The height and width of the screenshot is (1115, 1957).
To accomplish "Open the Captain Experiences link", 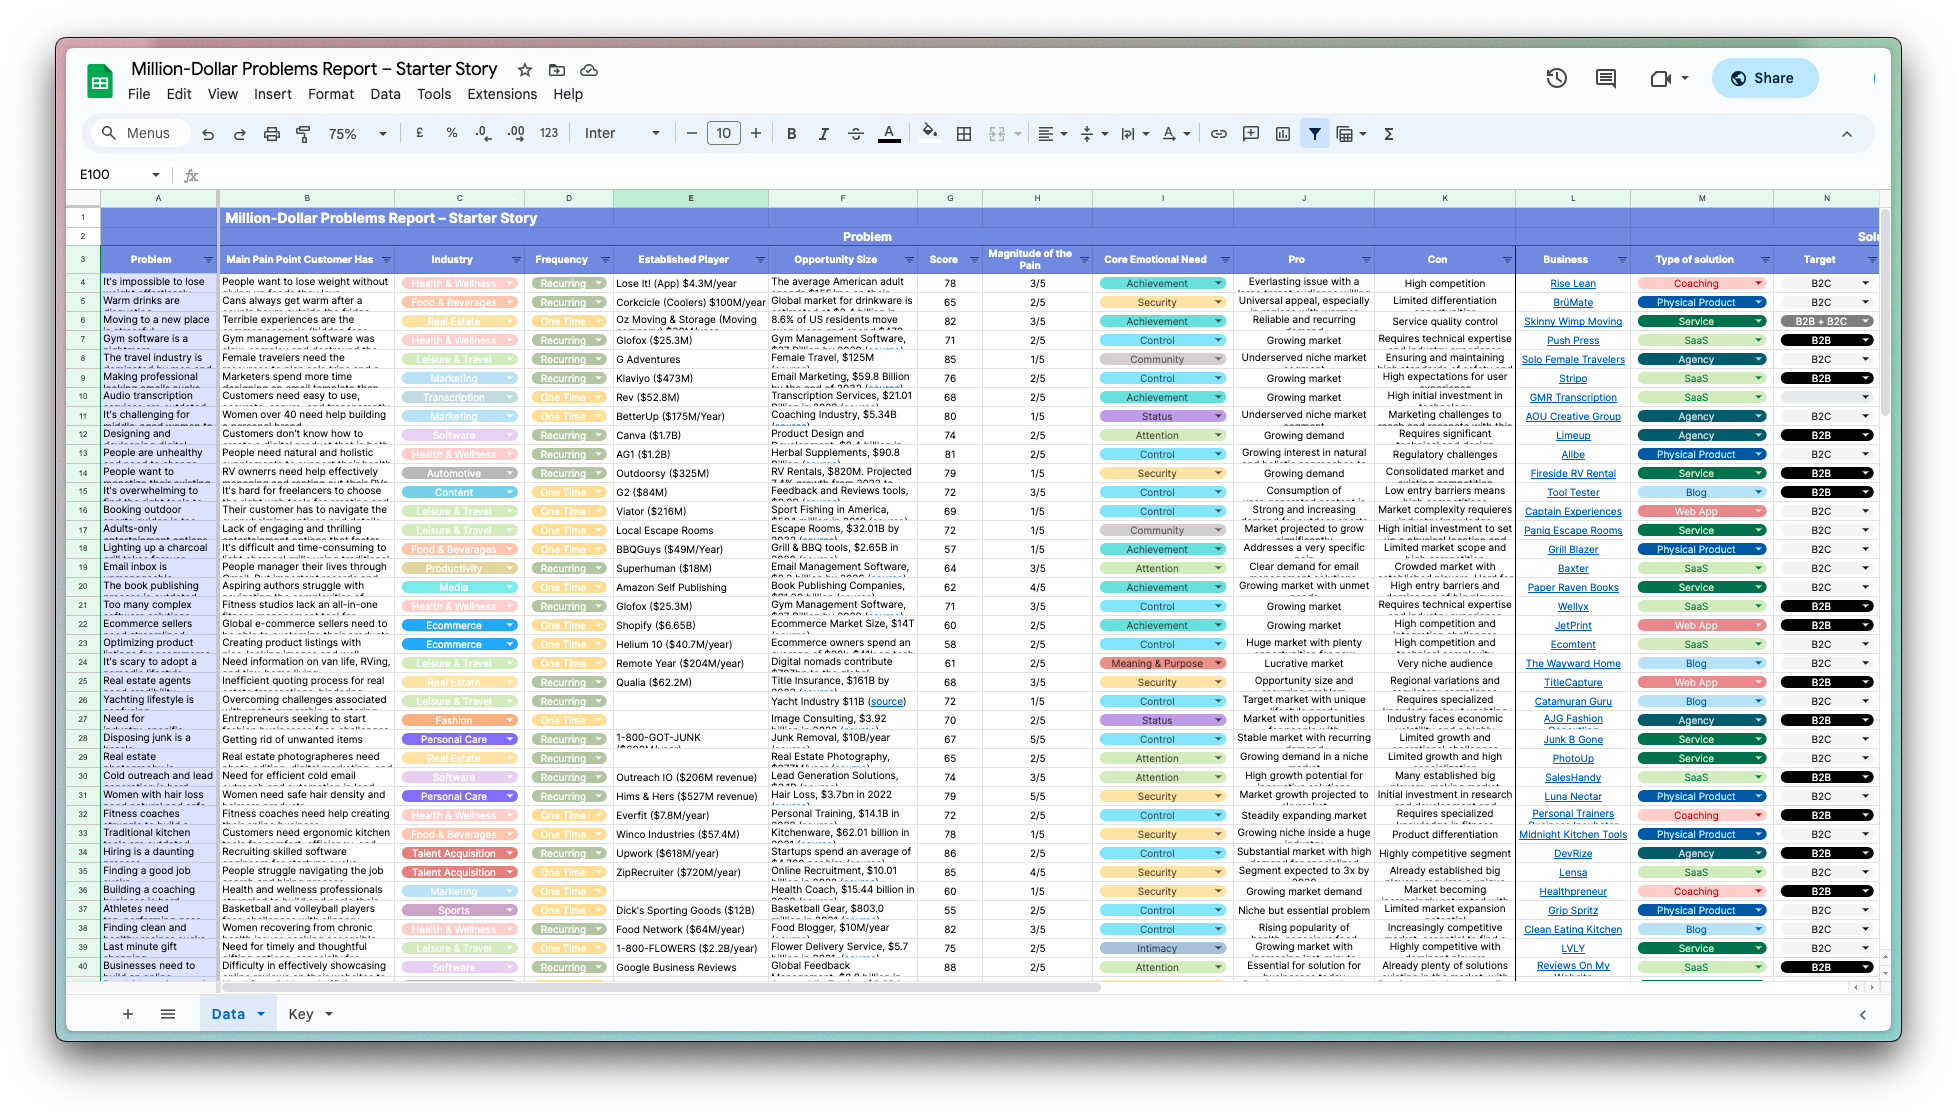I will tap(1573, 512).
